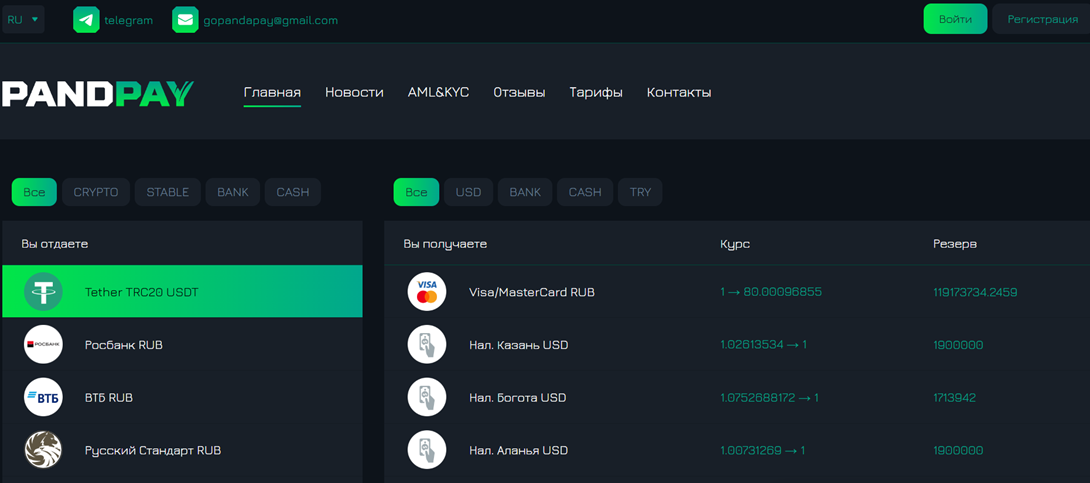
Task: Click the rate 1.0752688172 → 1
Action: click(770, 398)
